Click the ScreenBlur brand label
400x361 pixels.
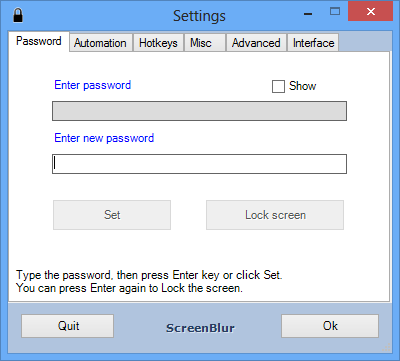200,328
